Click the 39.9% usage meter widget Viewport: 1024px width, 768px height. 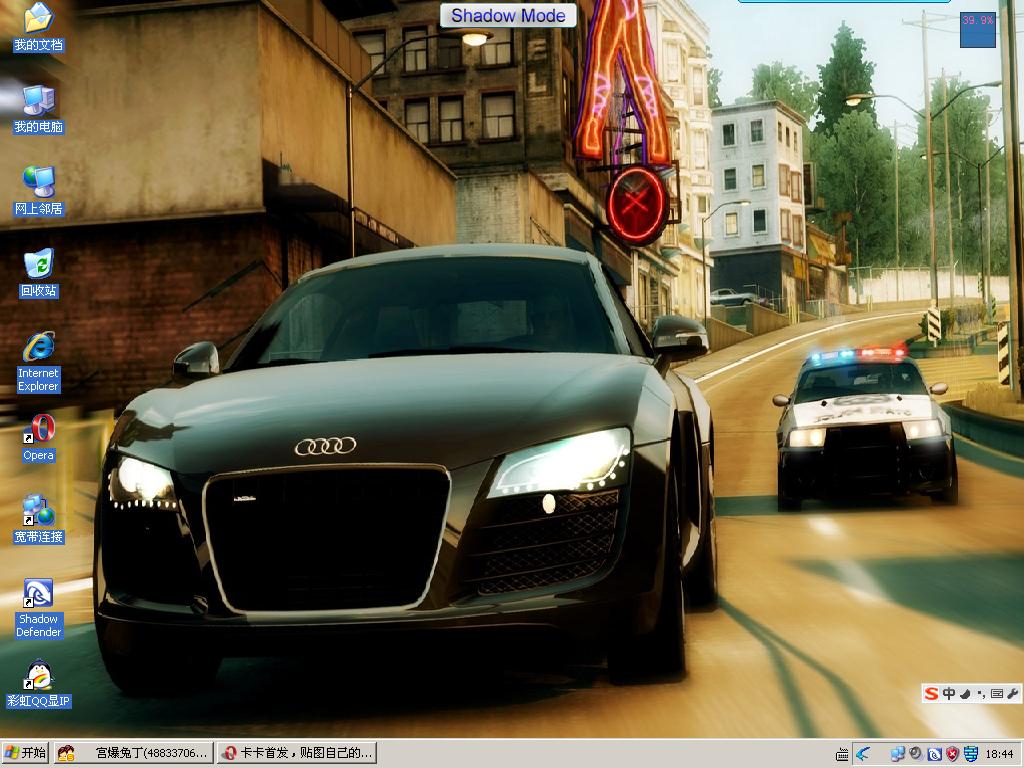pos(978,29)
